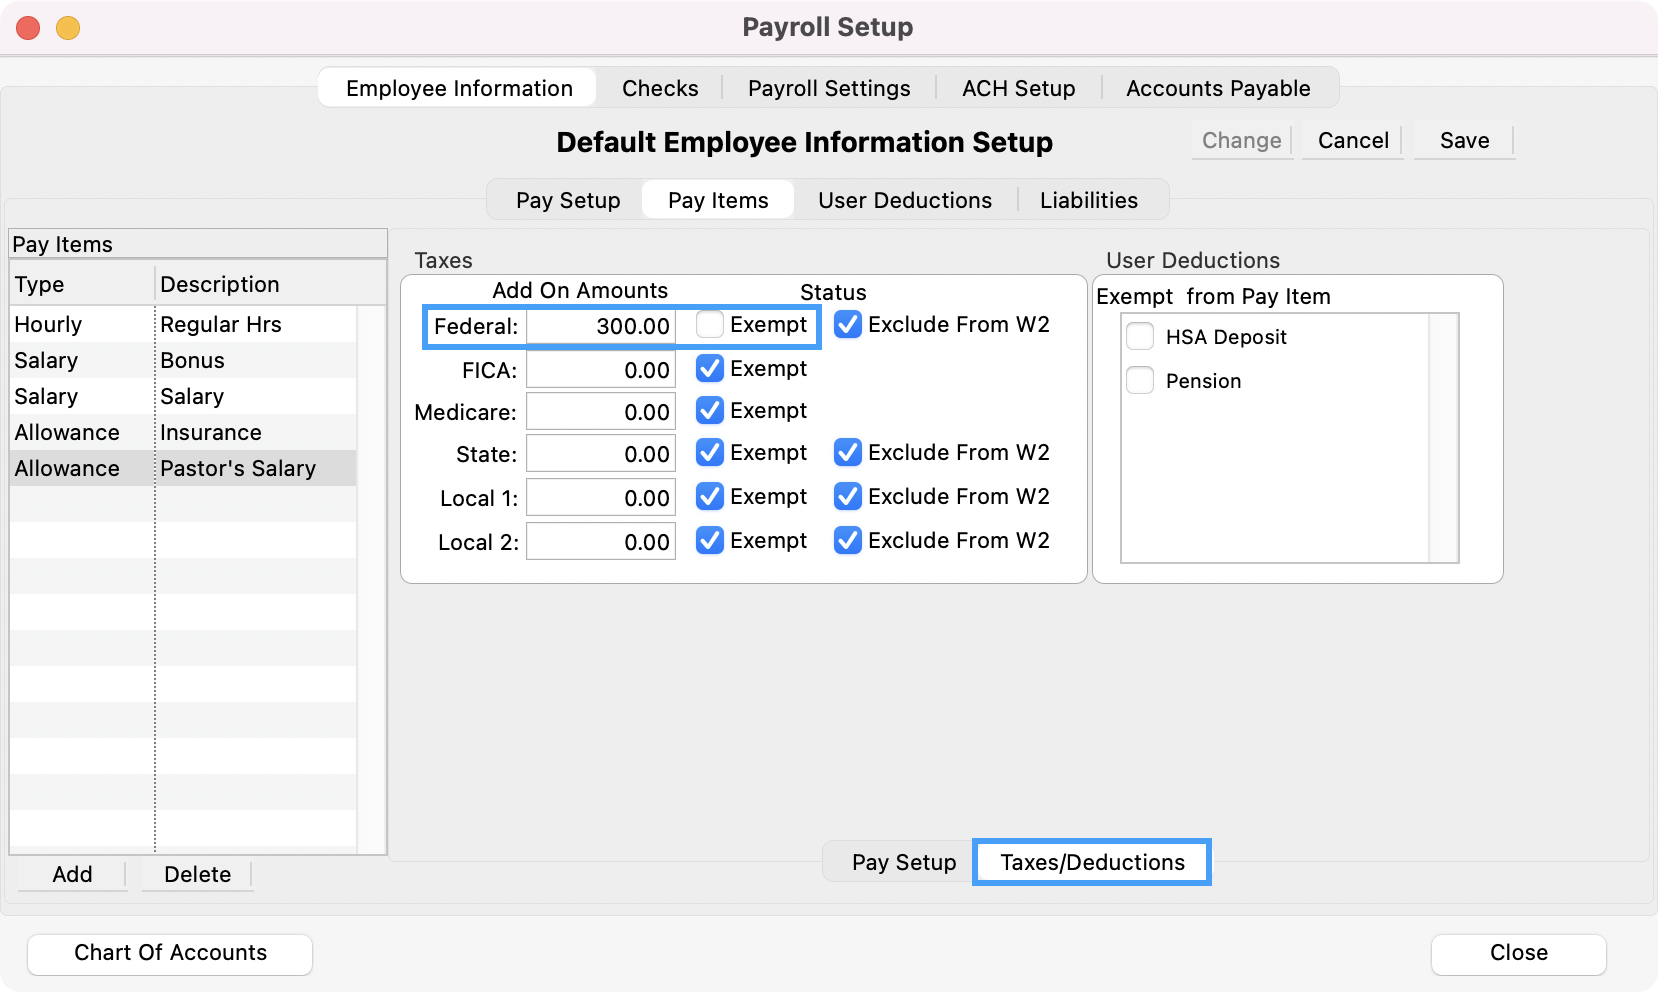The image size is (1658, 992).
Task: Toggle the Medicare Exempt checkbox
Action: pyautogui.click(x=710, y=411)
